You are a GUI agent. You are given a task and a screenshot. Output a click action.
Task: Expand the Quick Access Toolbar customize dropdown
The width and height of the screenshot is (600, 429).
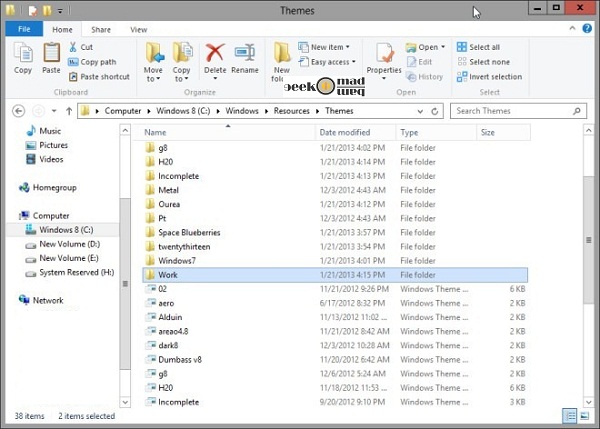(60, 11)
